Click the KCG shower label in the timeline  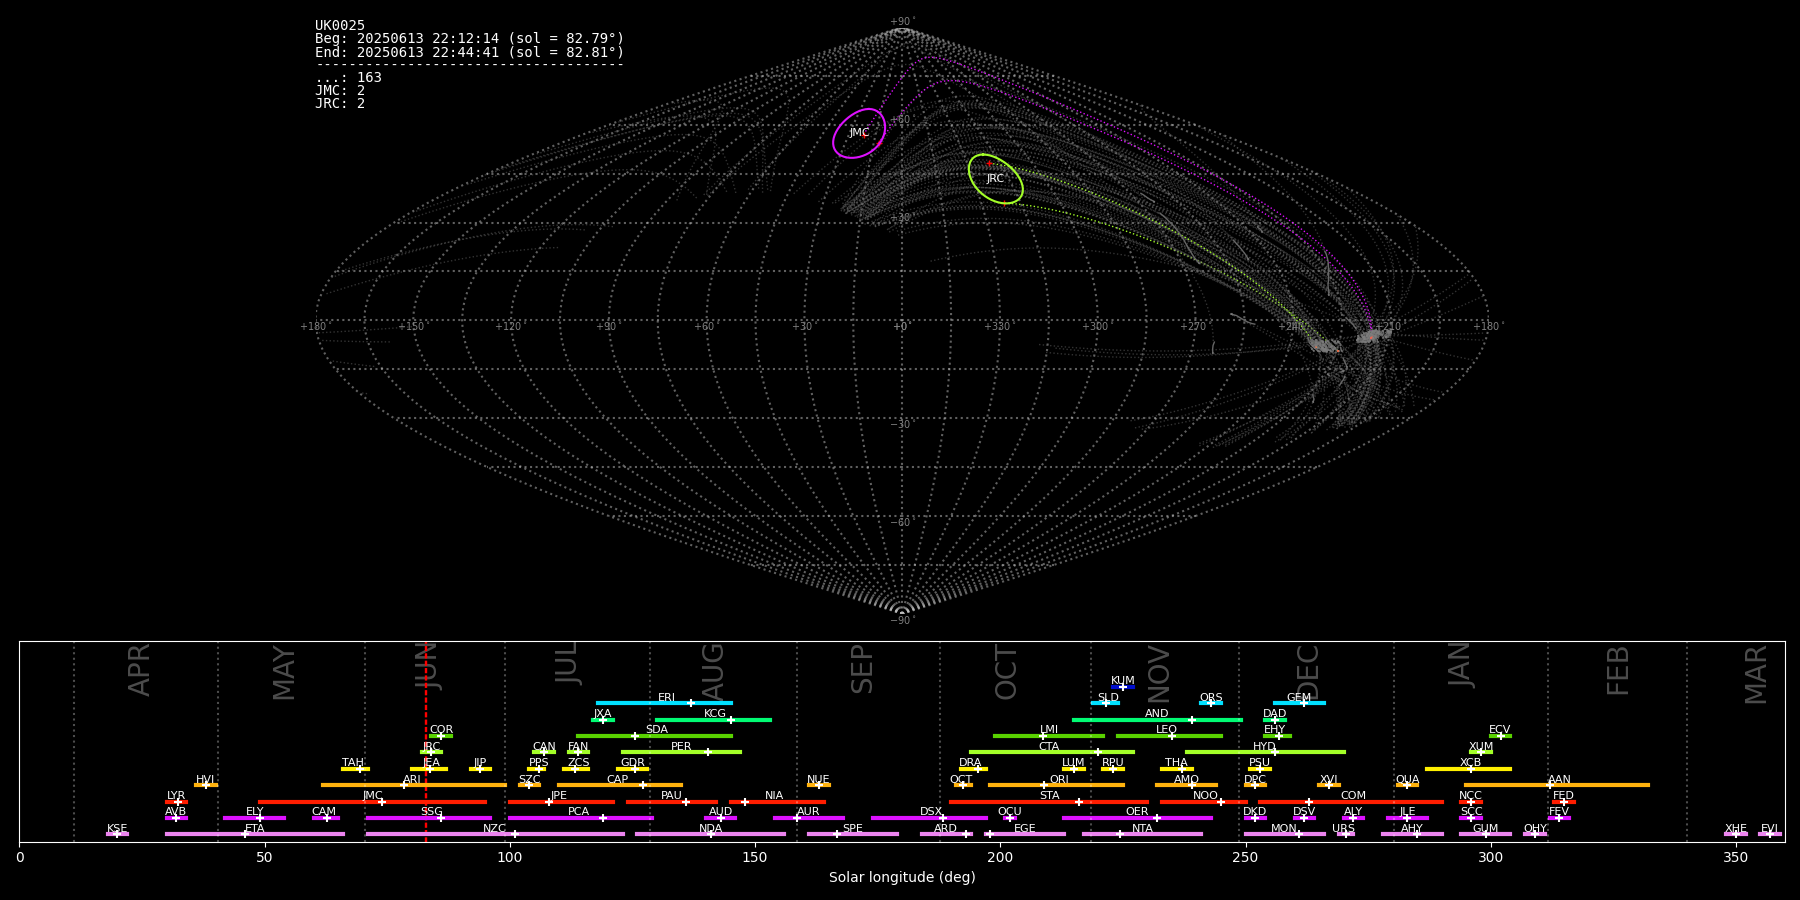coord(715,714)
